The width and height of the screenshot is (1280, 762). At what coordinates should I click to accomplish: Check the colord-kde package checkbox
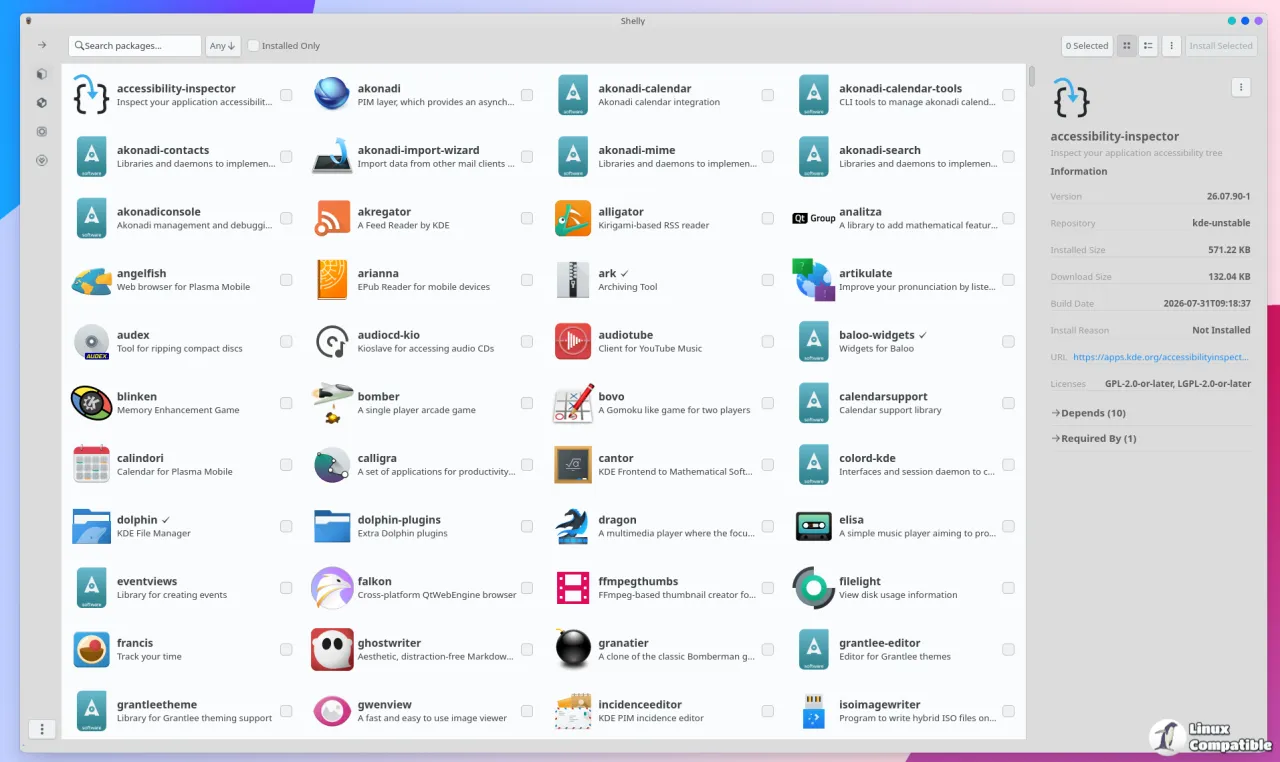1008,465
